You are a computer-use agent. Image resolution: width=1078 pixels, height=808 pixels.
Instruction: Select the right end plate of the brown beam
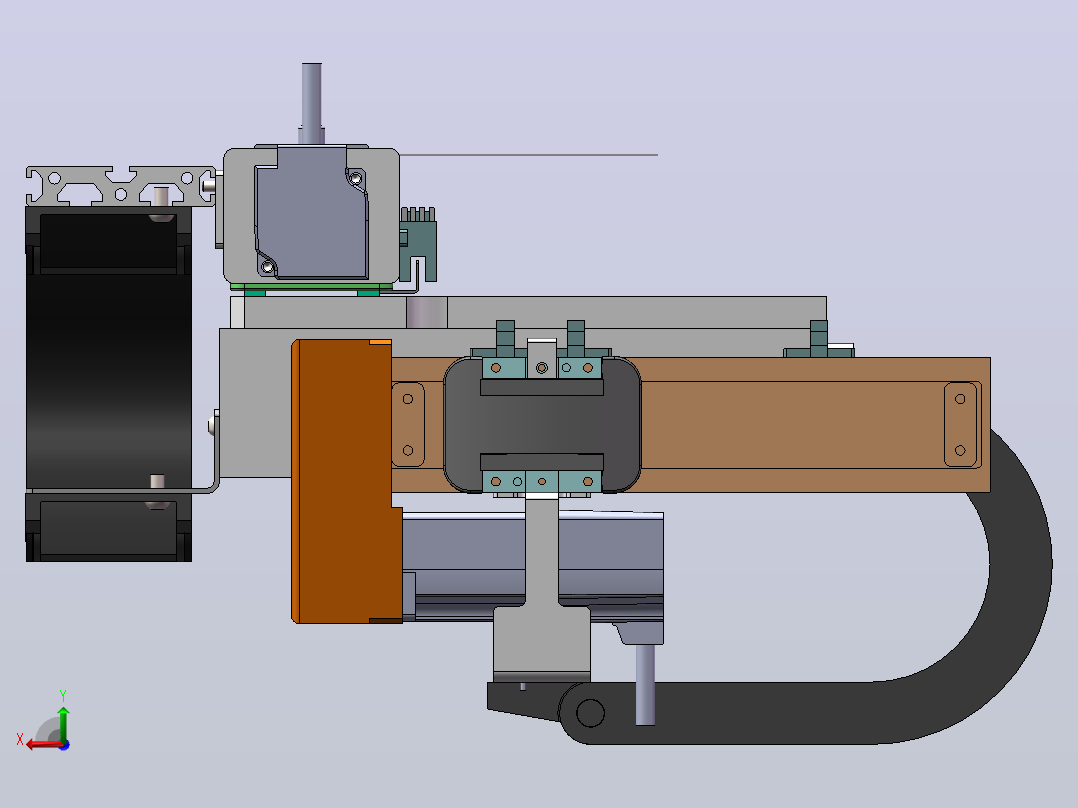(960, 425)
